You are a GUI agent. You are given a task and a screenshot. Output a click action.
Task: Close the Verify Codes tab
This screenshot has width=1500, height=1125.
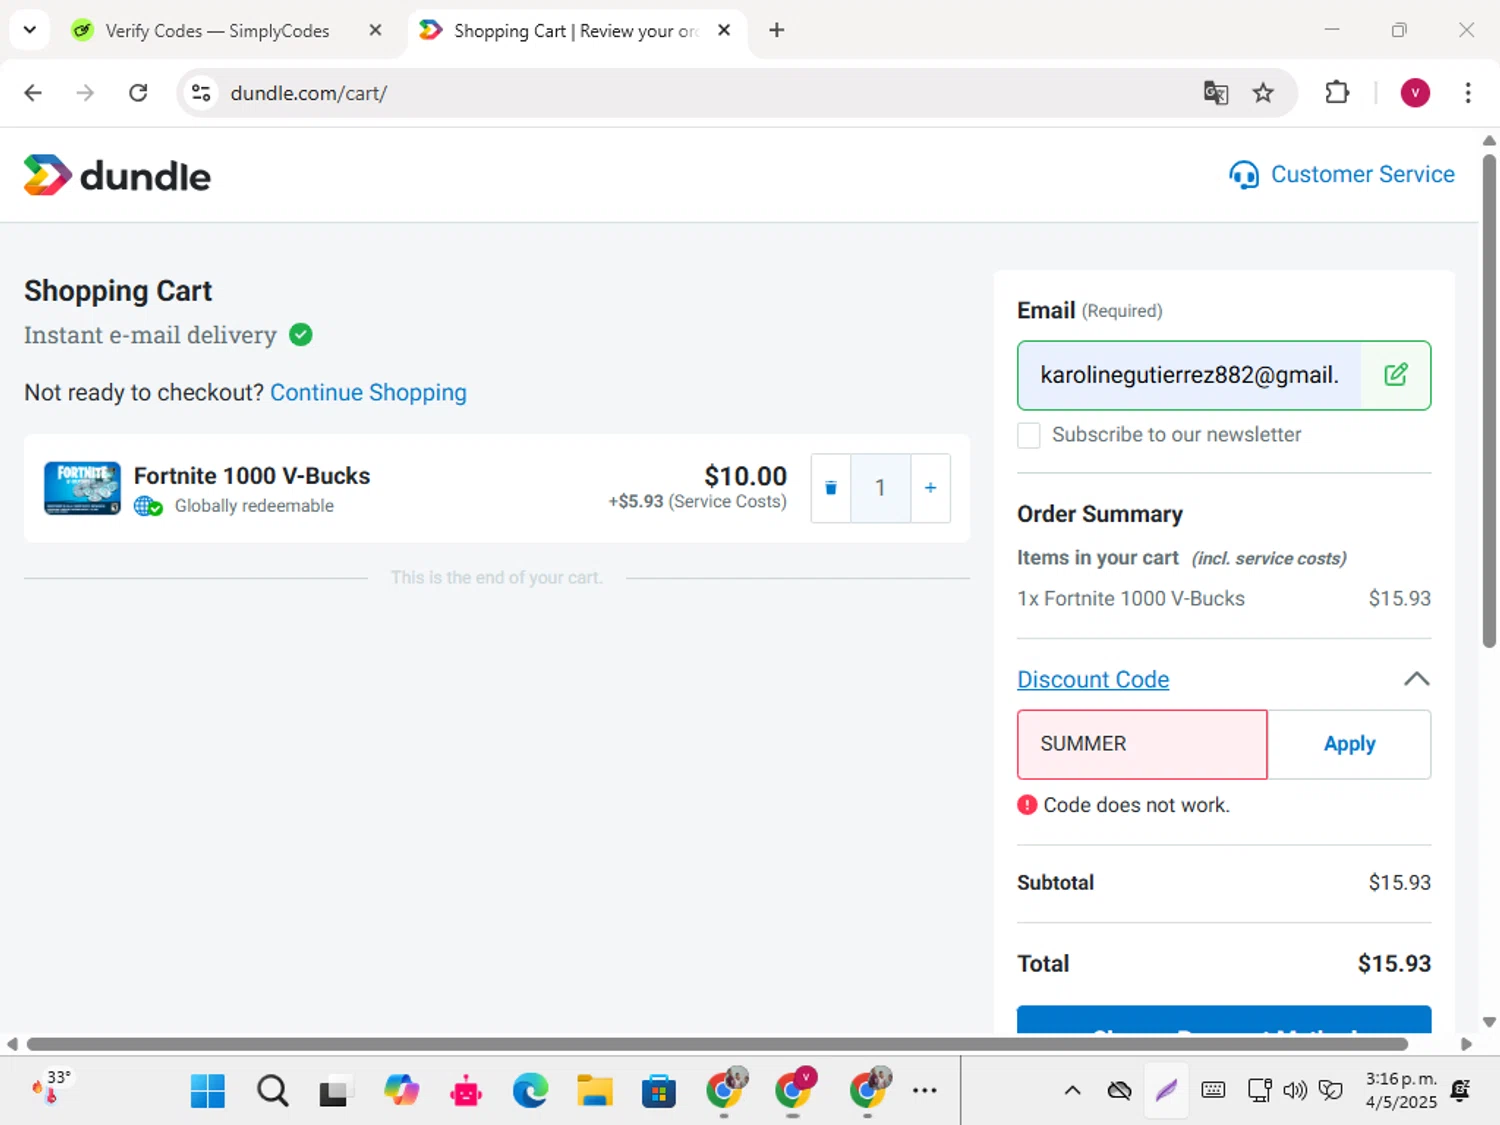375,30
